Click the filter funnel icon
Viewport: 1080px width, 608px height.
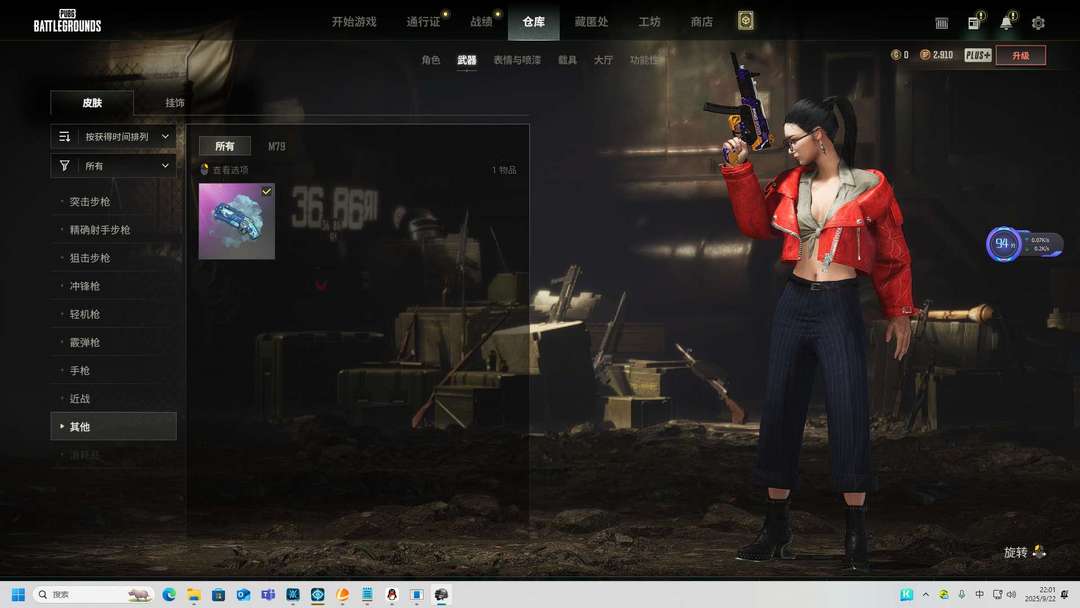pyautogui.click(x=64, y=165)
